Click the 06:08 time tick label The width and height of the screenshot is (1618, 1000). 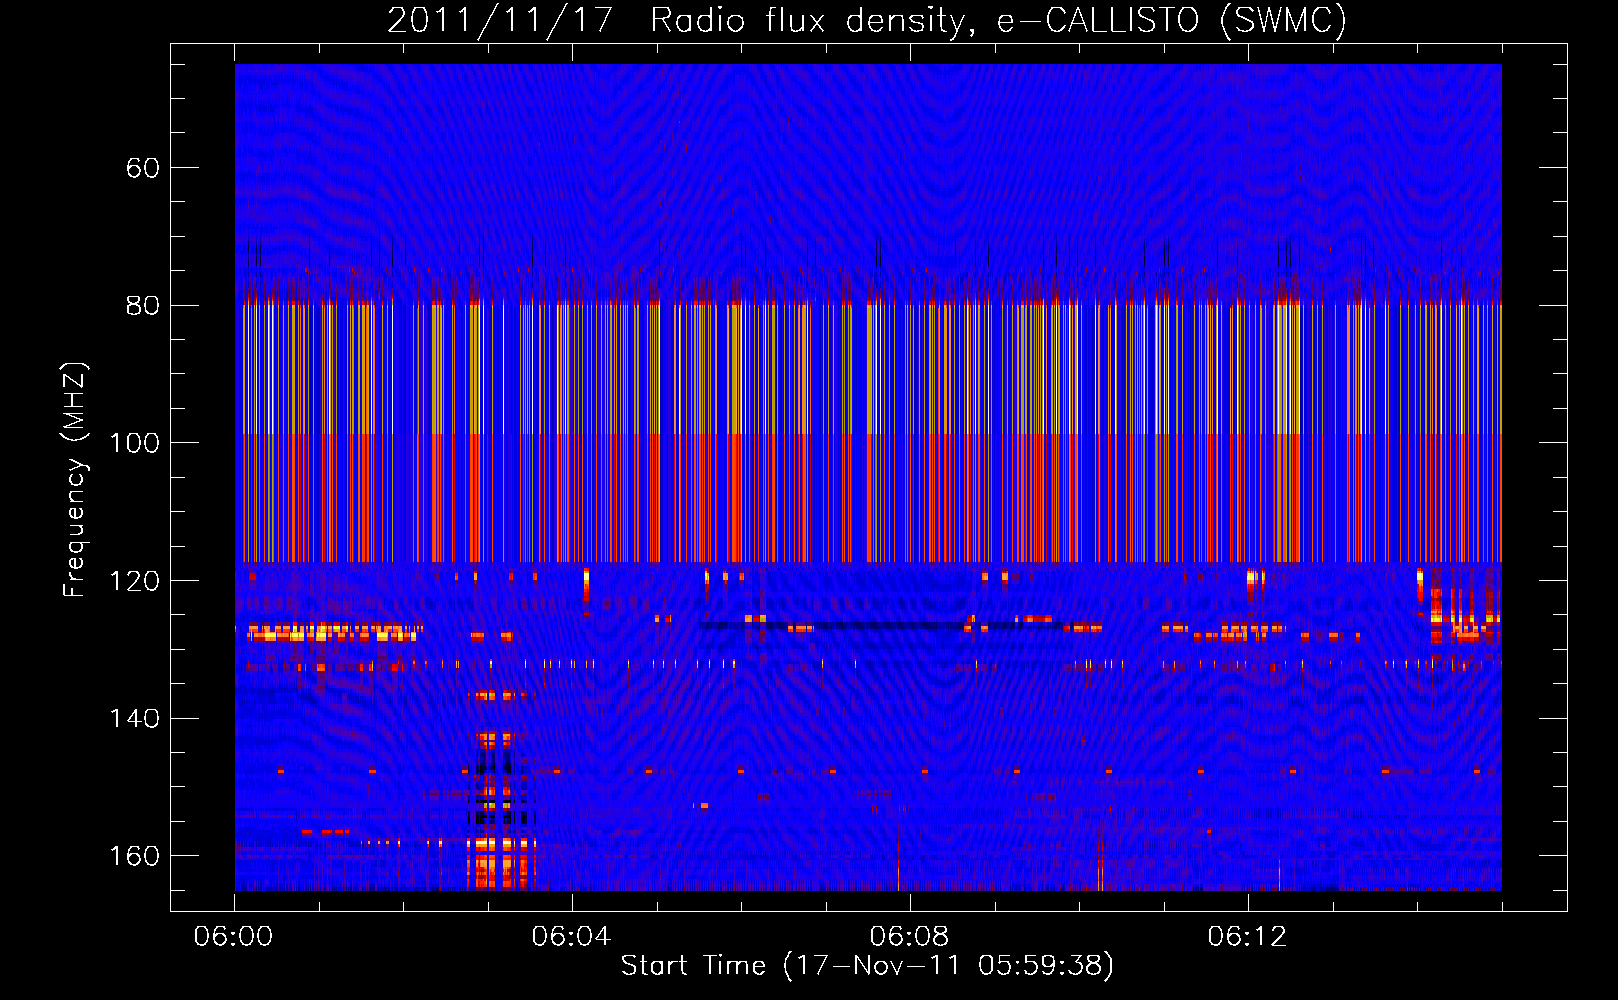point(909,937)
